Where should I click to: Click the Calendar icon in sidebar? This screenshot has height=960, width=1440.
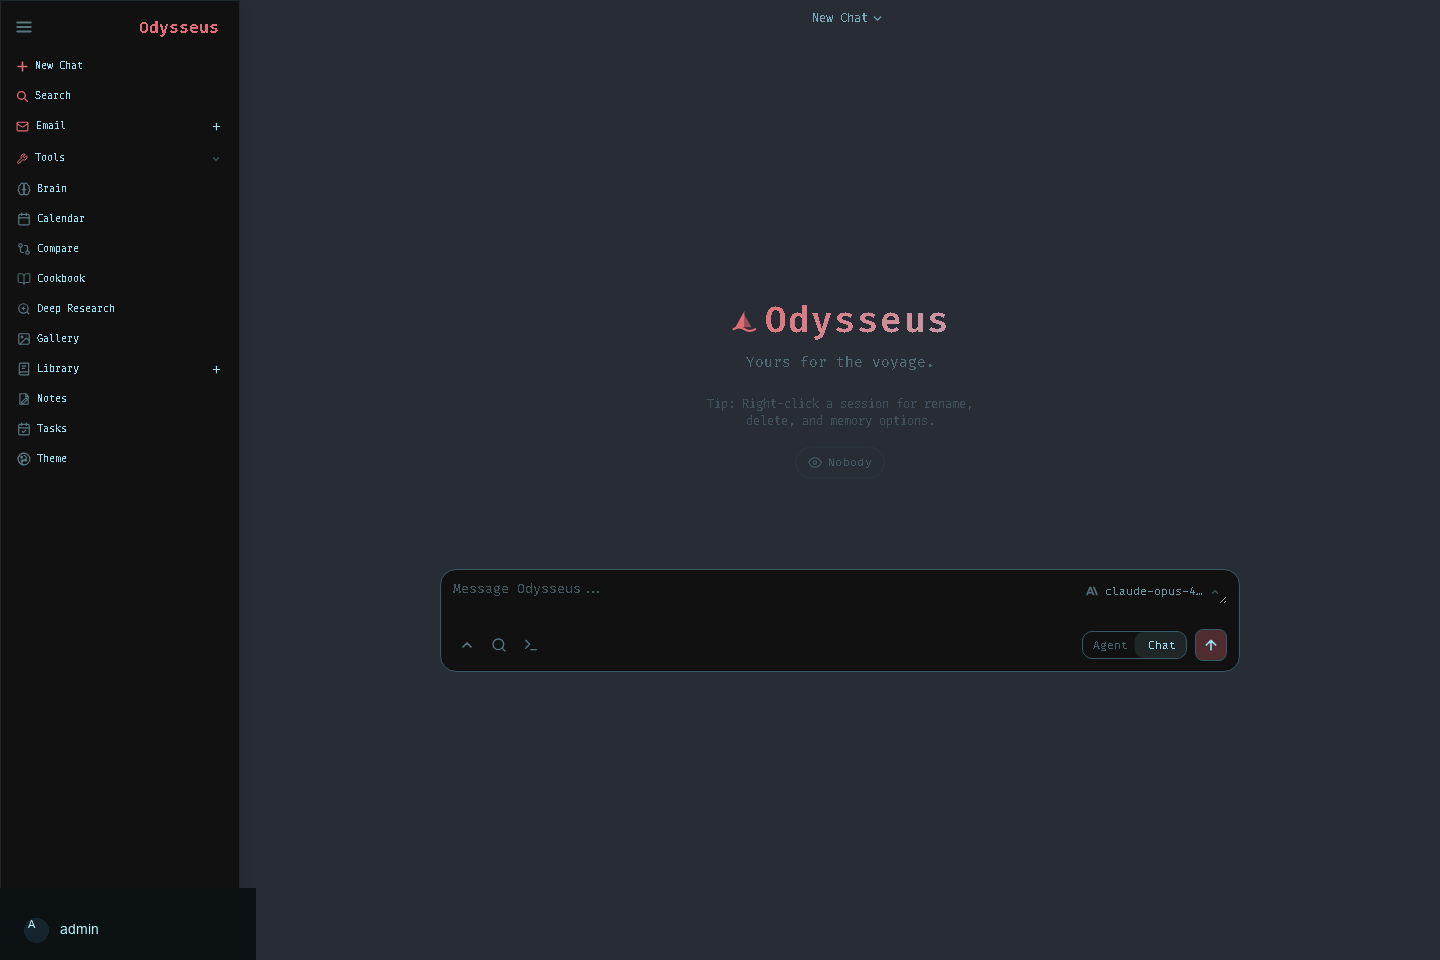24,218
